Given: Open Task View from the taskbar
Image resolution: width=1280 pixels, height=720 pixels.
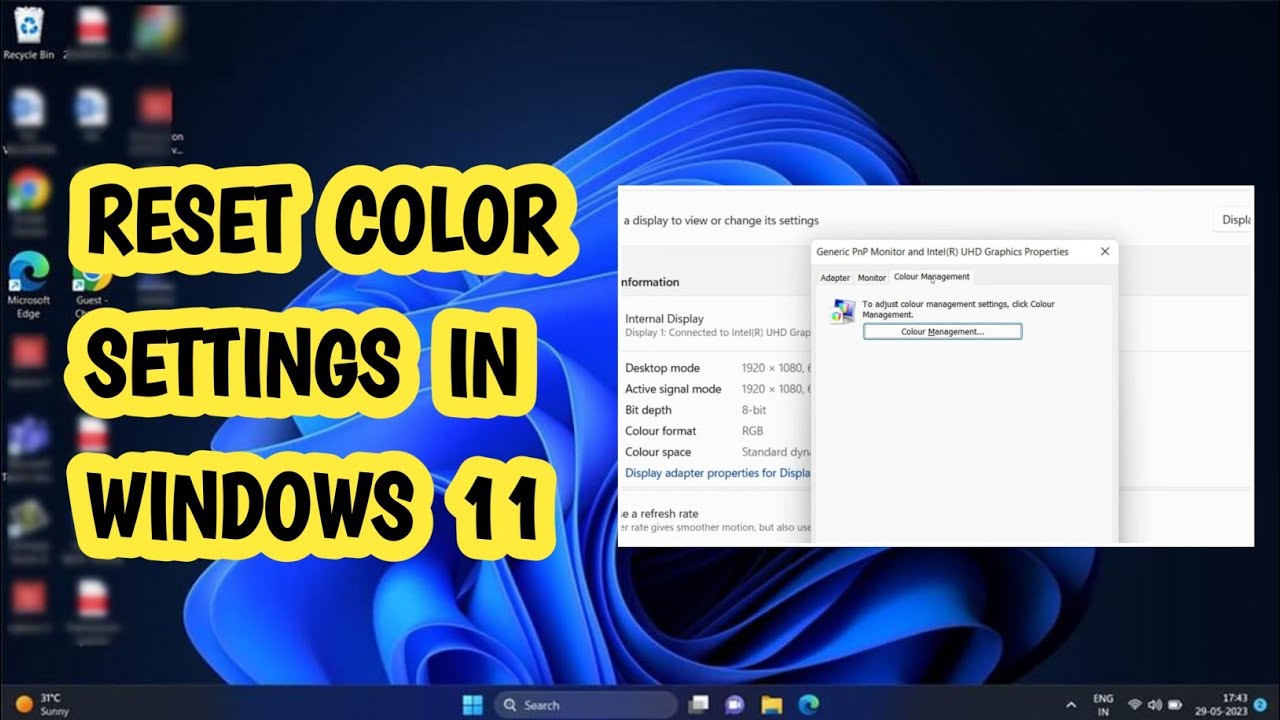Looking at the screenshot, I should point(699,704).
